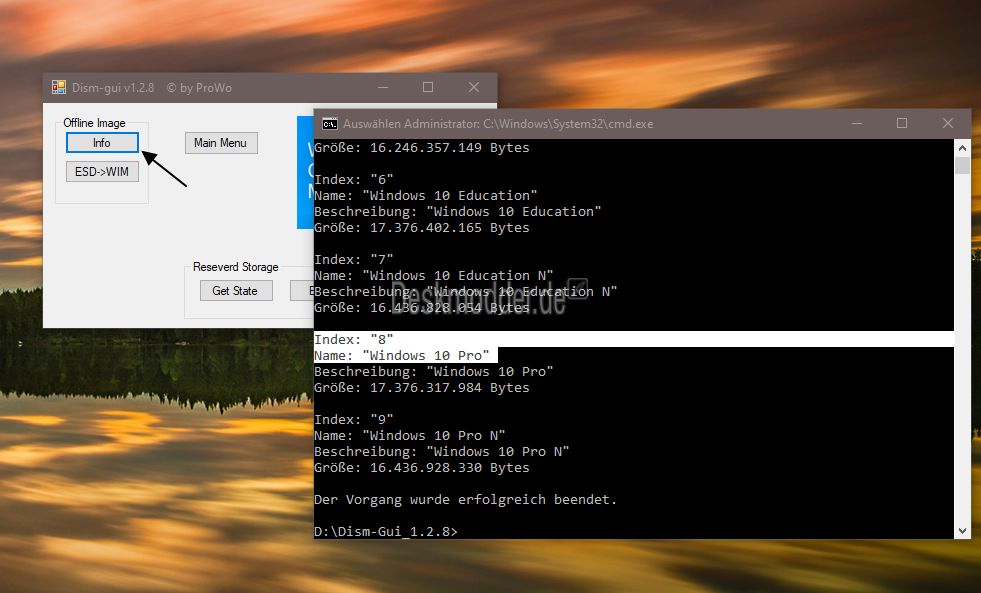The width and height of the screenshot is (981, 593).
Task: Click the Dism-gui app icon in title bar
Action: [x=59, y=88]
